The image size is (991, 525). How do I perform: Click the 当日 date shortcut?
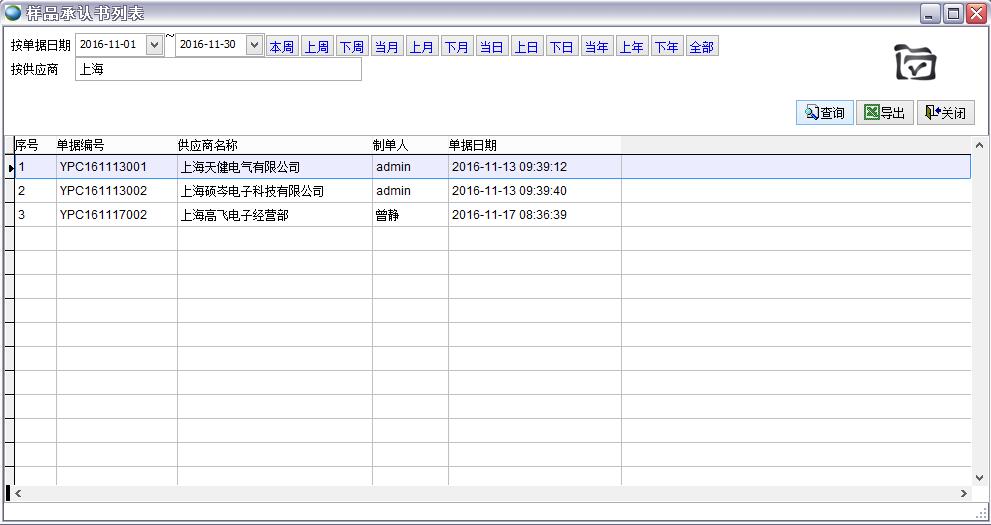[x=492, y=47]
